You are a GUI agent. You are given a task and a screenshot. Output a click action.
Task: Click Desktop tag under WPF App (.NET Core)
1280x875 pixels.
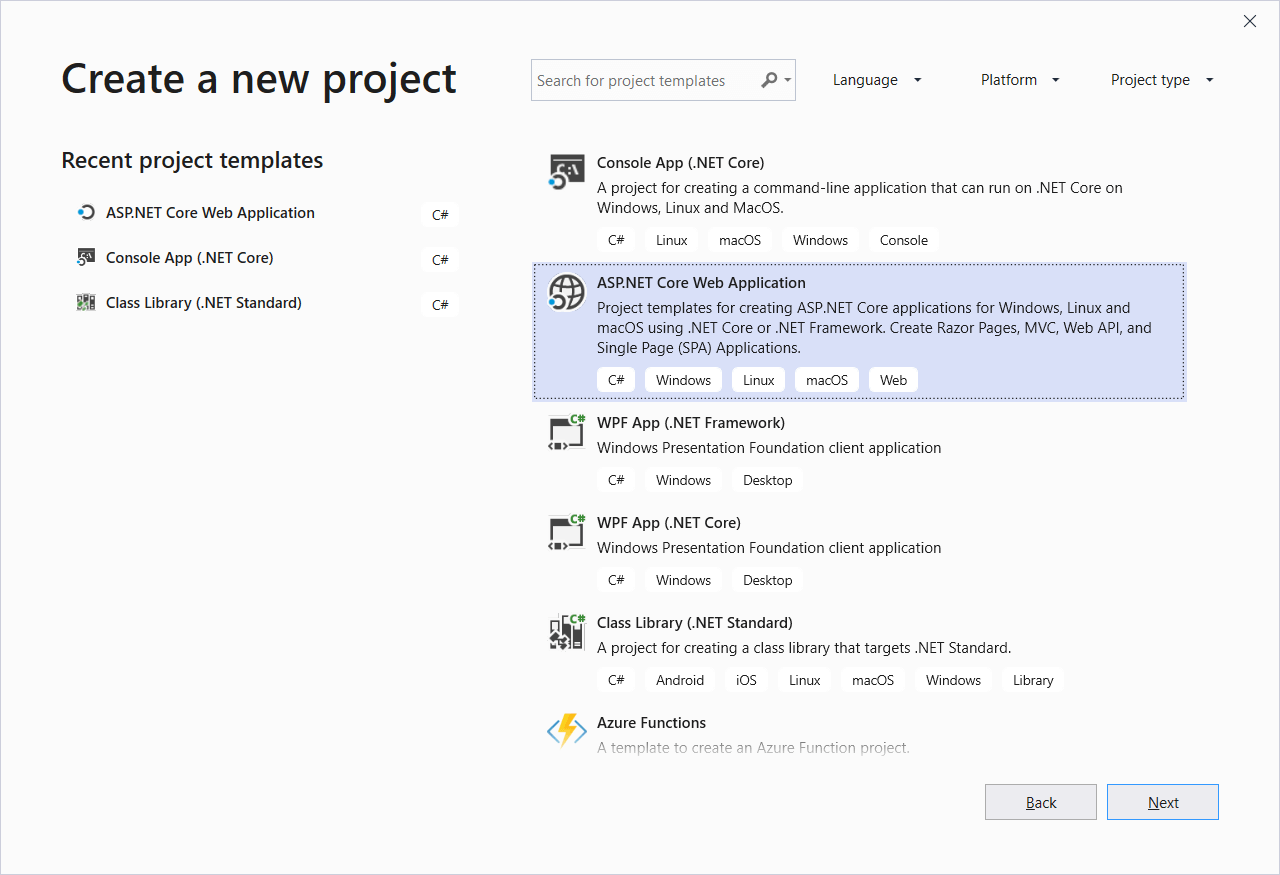(767, 580)
